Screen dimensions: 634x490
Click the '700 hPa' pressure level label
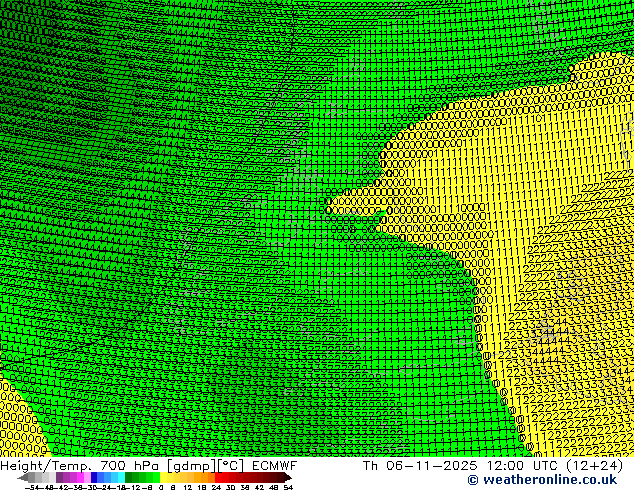click(129, 466)
